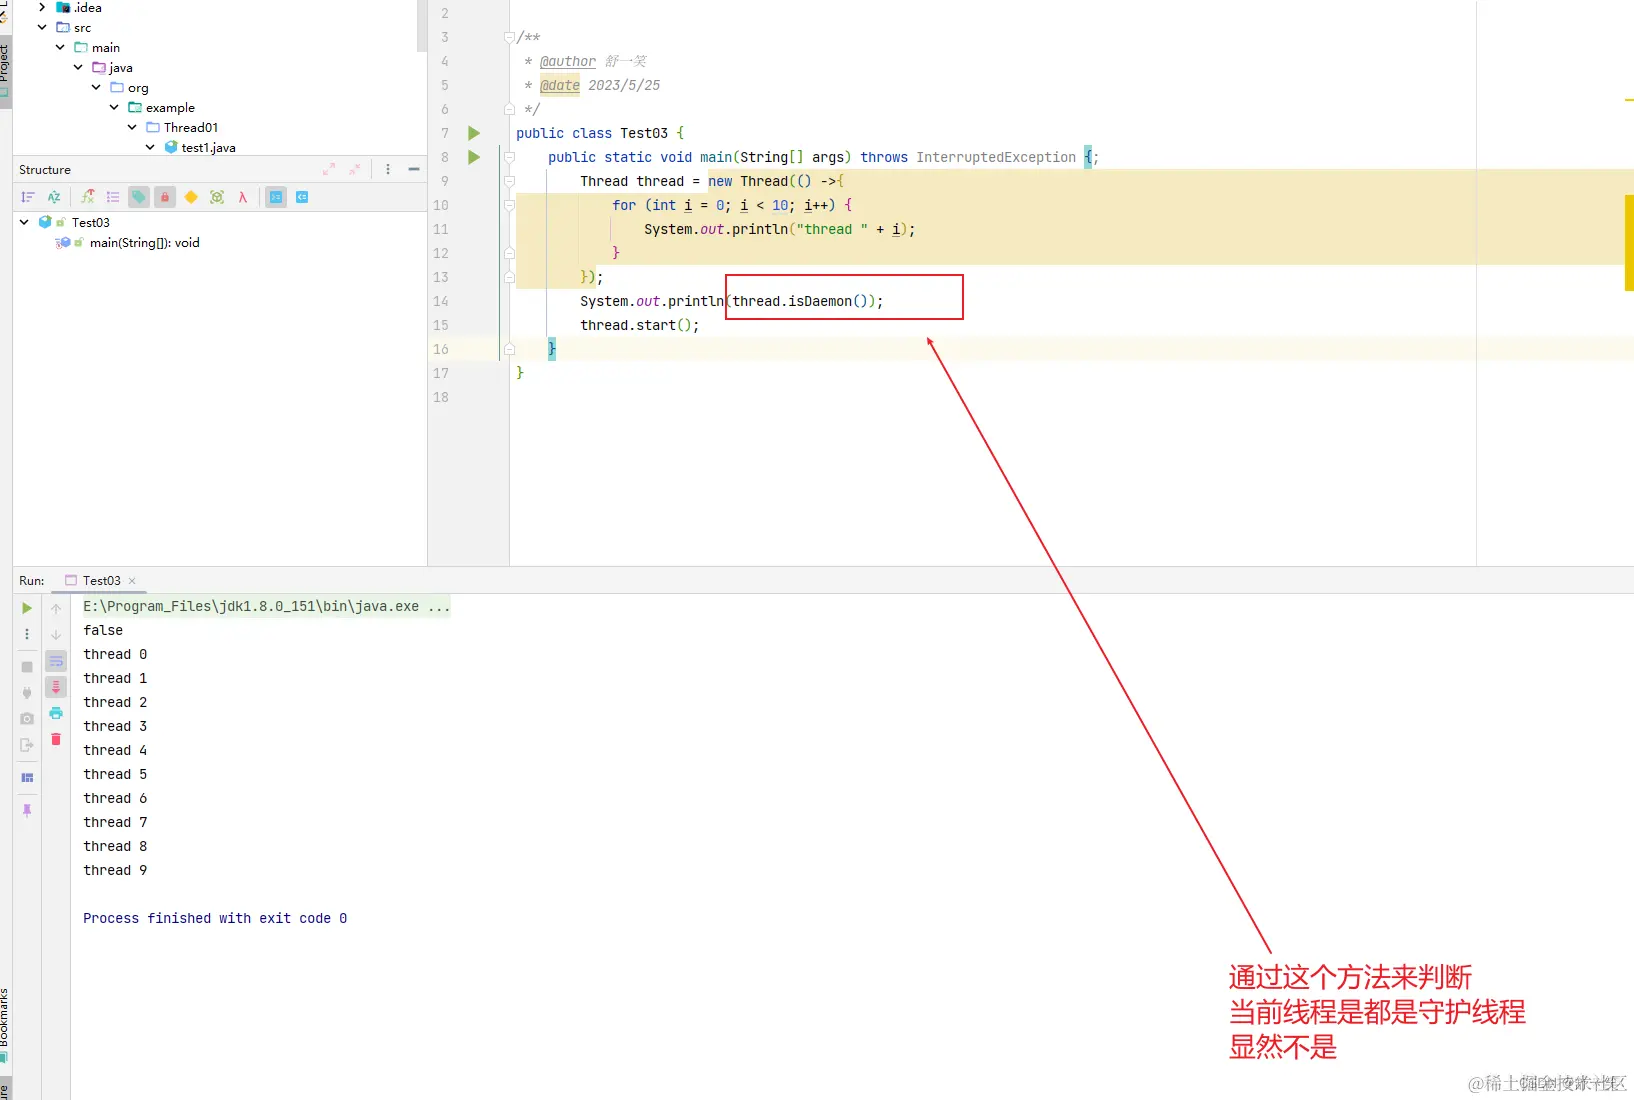Toggle Always Select Opened Element icon

pyautogui.click(x=276, y=197)
